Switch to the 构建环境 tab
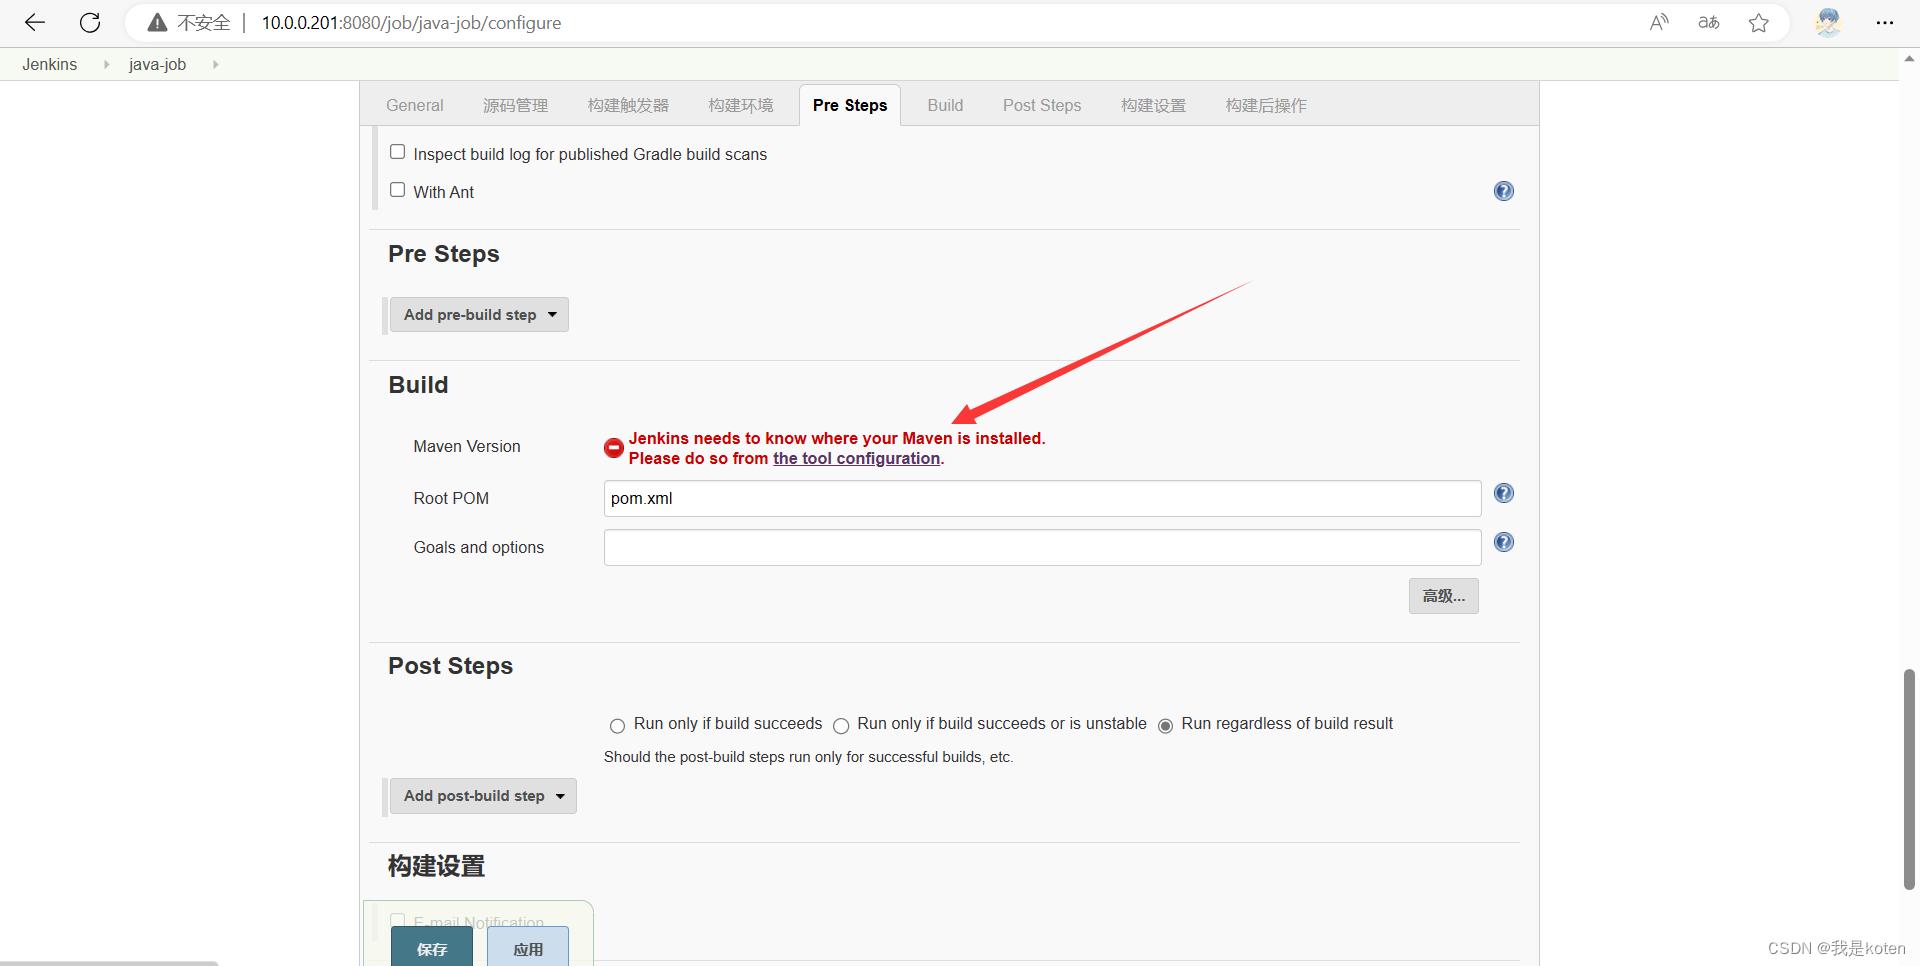The image size is (1920, 966). click(741, 105)
